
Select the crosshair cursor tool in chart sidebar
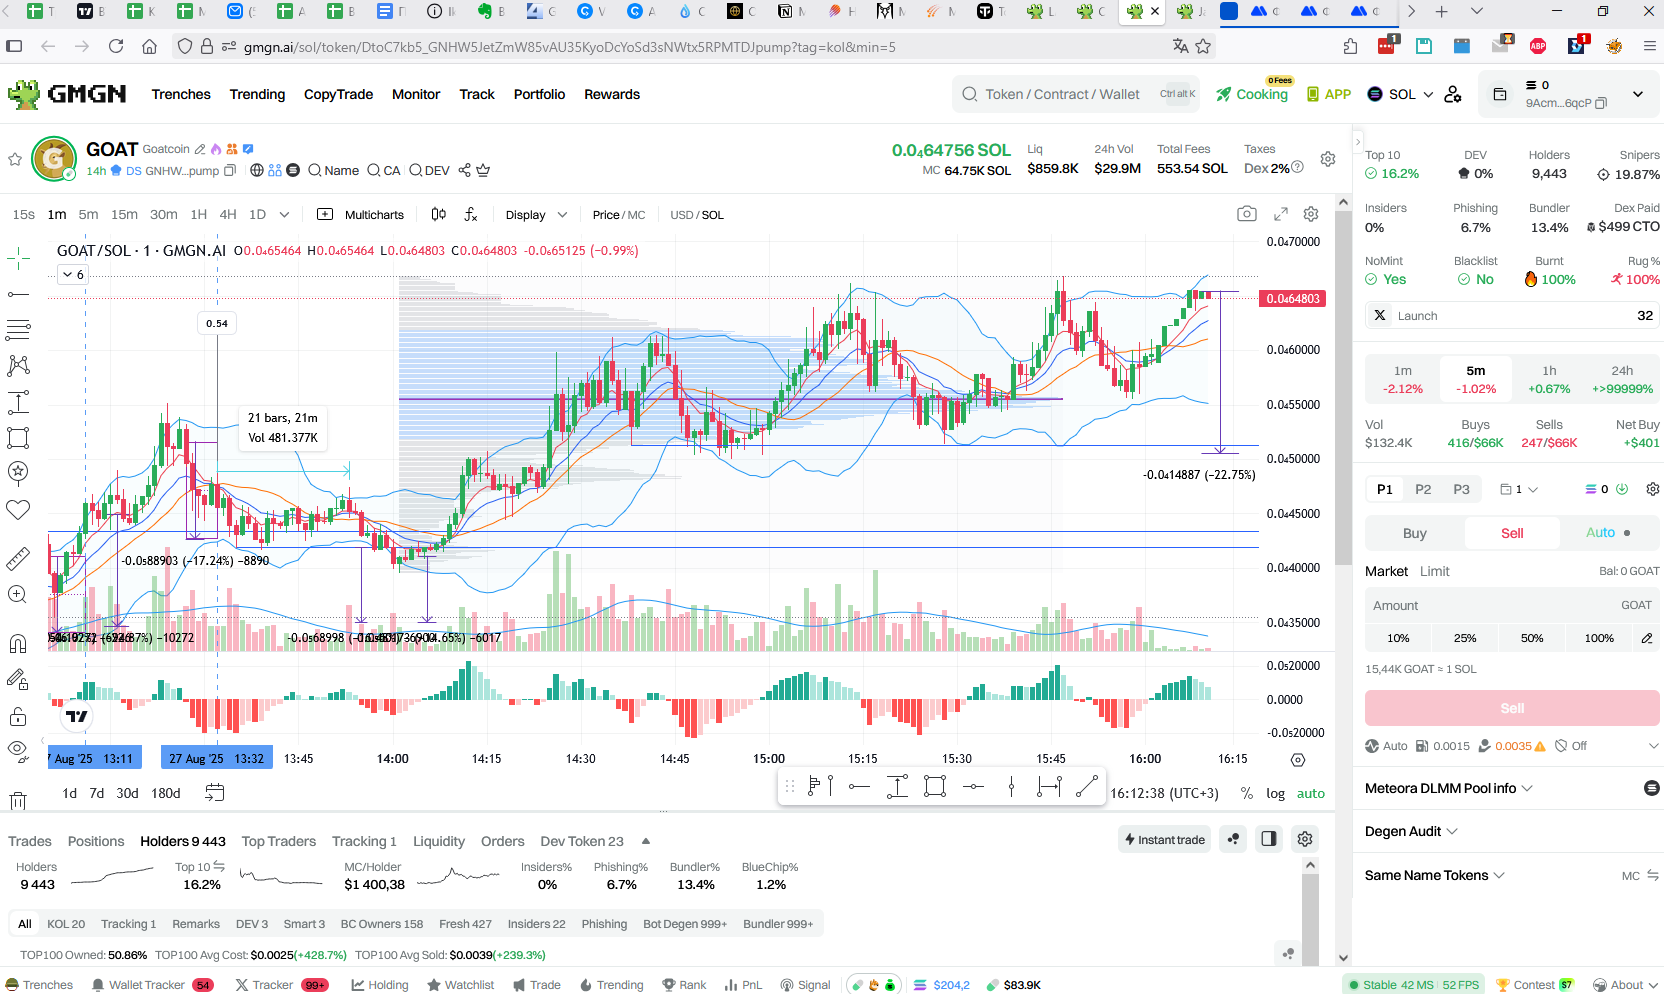tap(18, 259)
